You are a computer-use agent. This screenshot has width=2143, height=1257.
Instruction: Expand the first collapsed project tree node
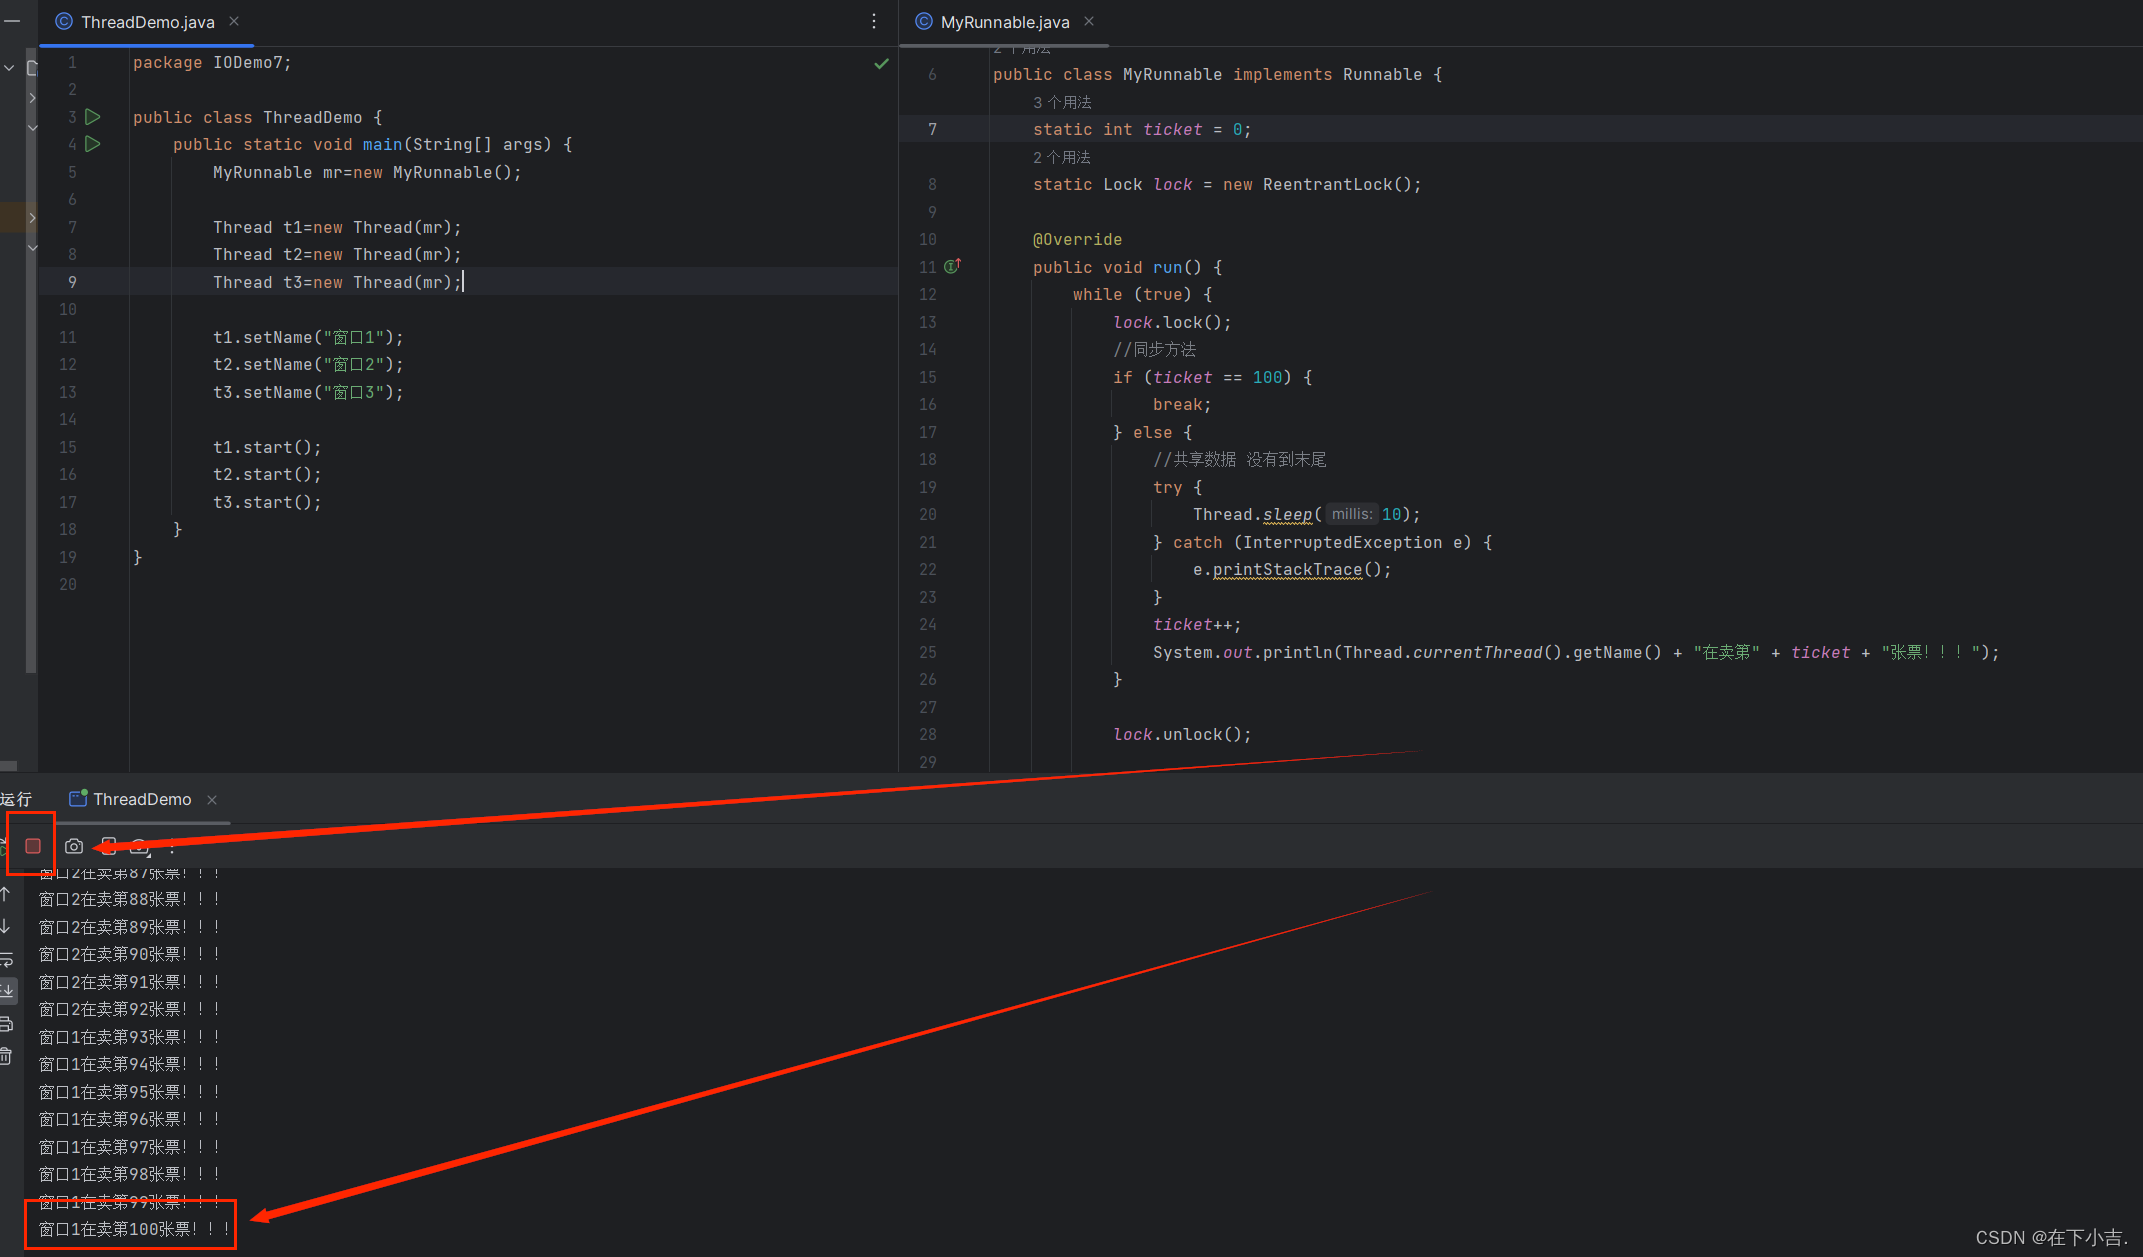pyautogui.click(x=32, y=98)
